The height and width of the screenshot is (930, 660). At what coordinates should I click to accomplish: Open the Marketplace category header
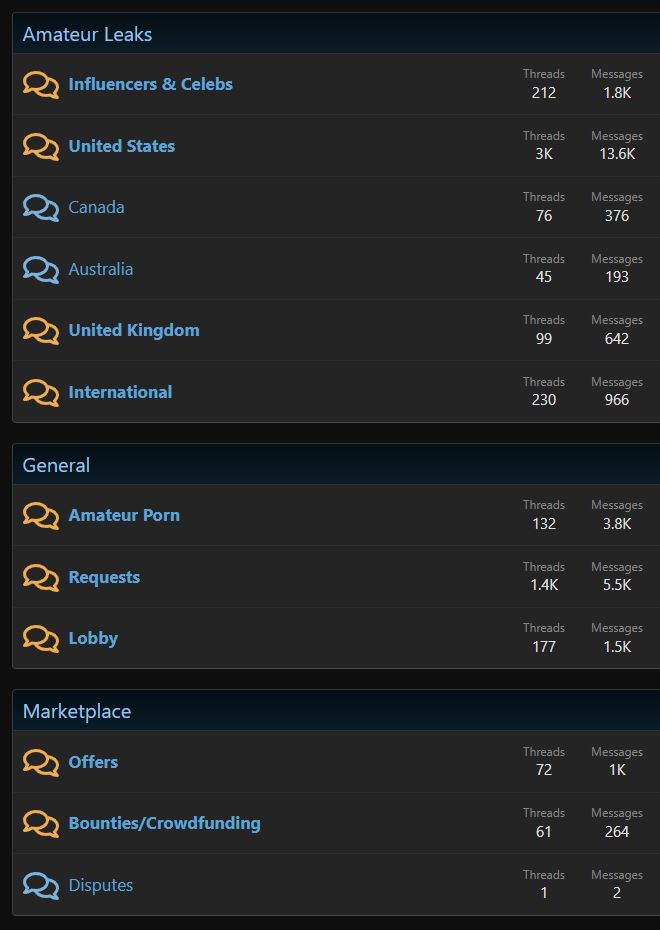77,711
